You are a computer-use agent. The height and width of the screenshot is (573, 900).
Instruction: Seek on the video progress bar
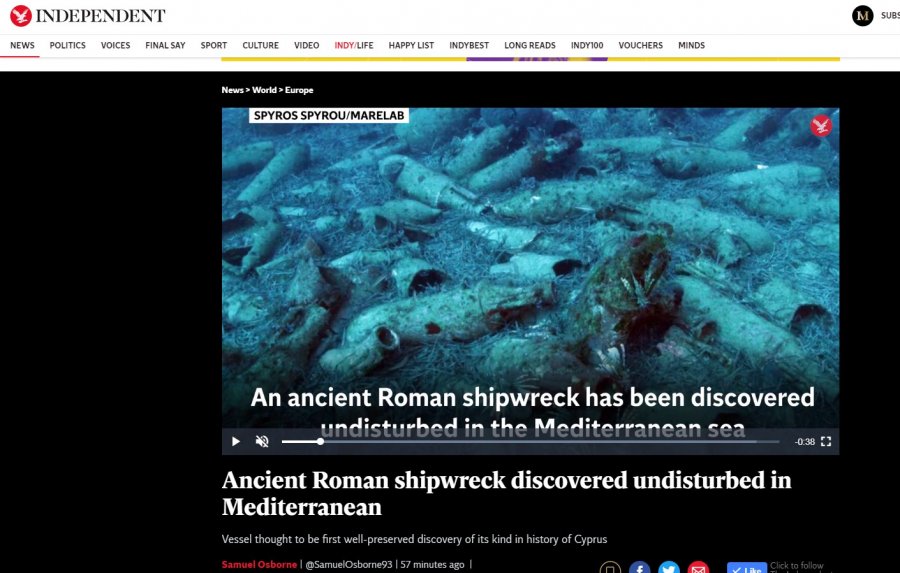click(530, 442)
